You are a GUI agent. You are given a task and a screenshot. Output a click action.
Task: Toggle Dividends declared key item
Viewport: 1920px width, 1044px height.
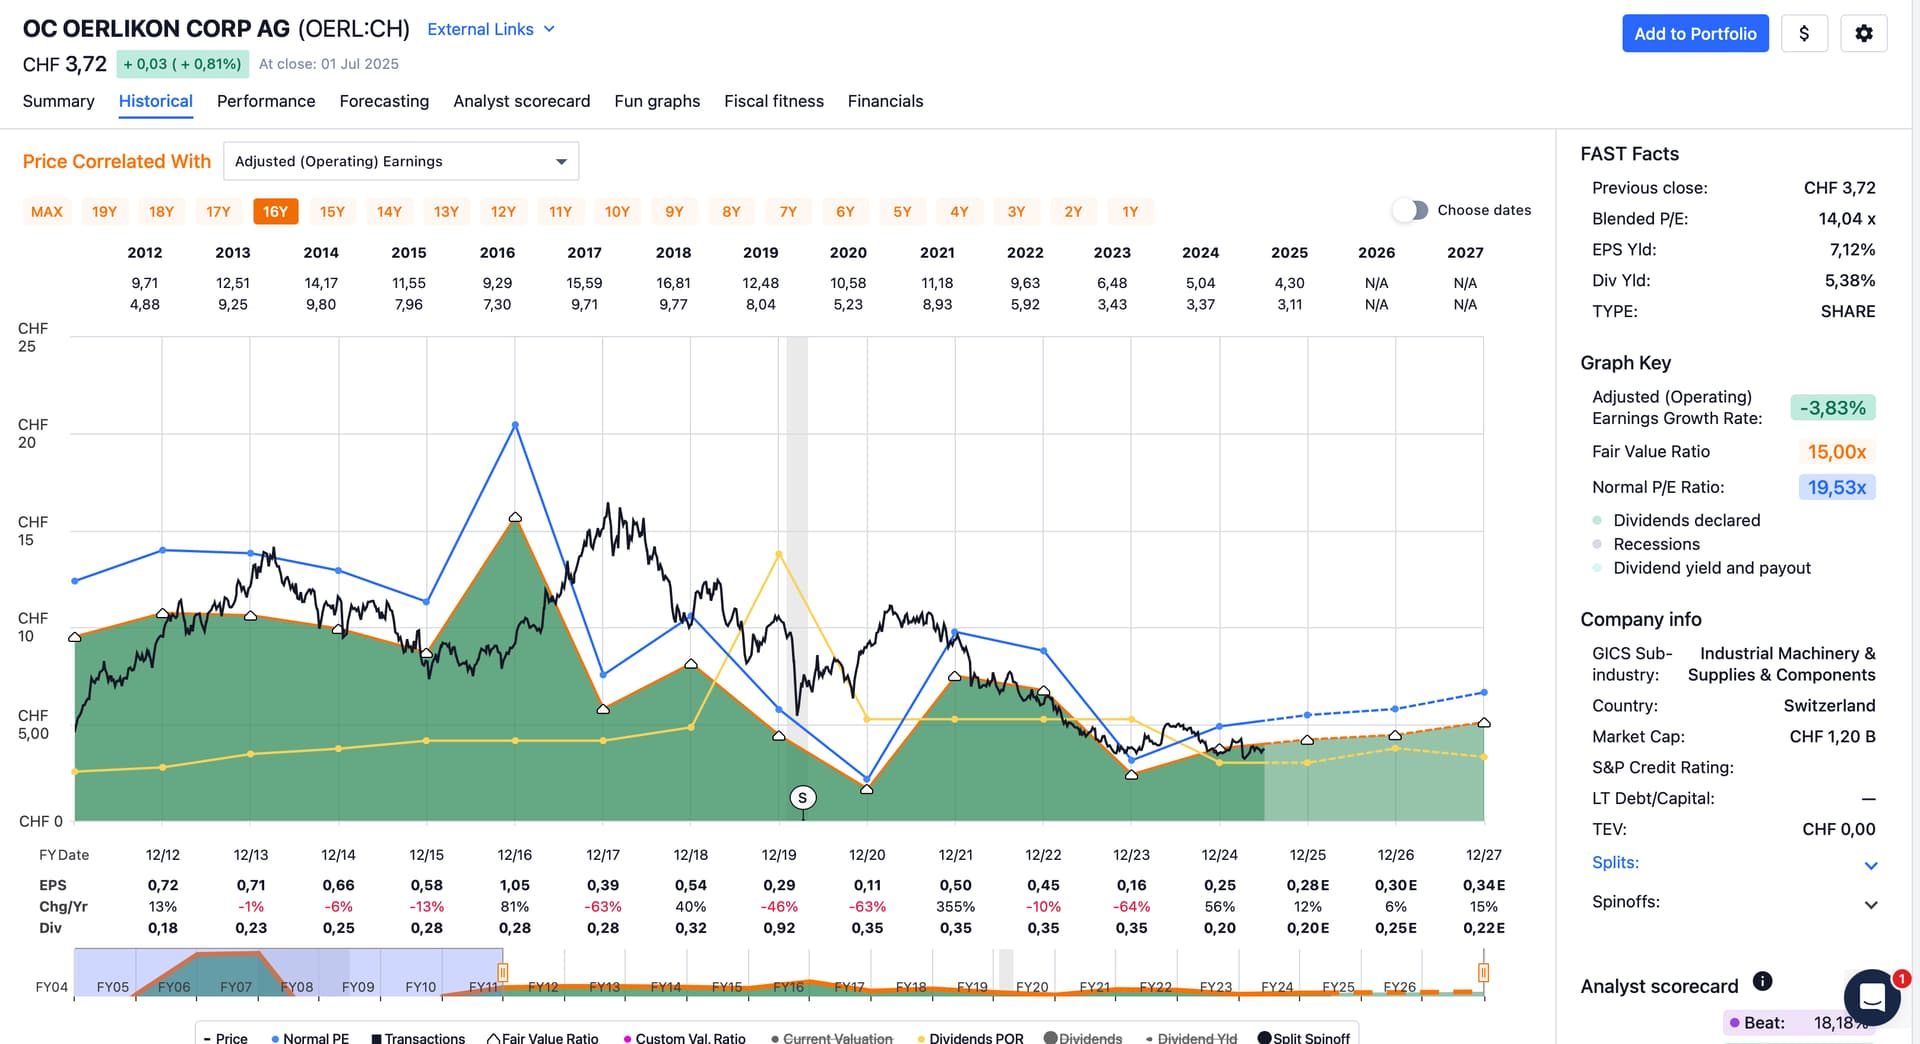(1676, 520)
